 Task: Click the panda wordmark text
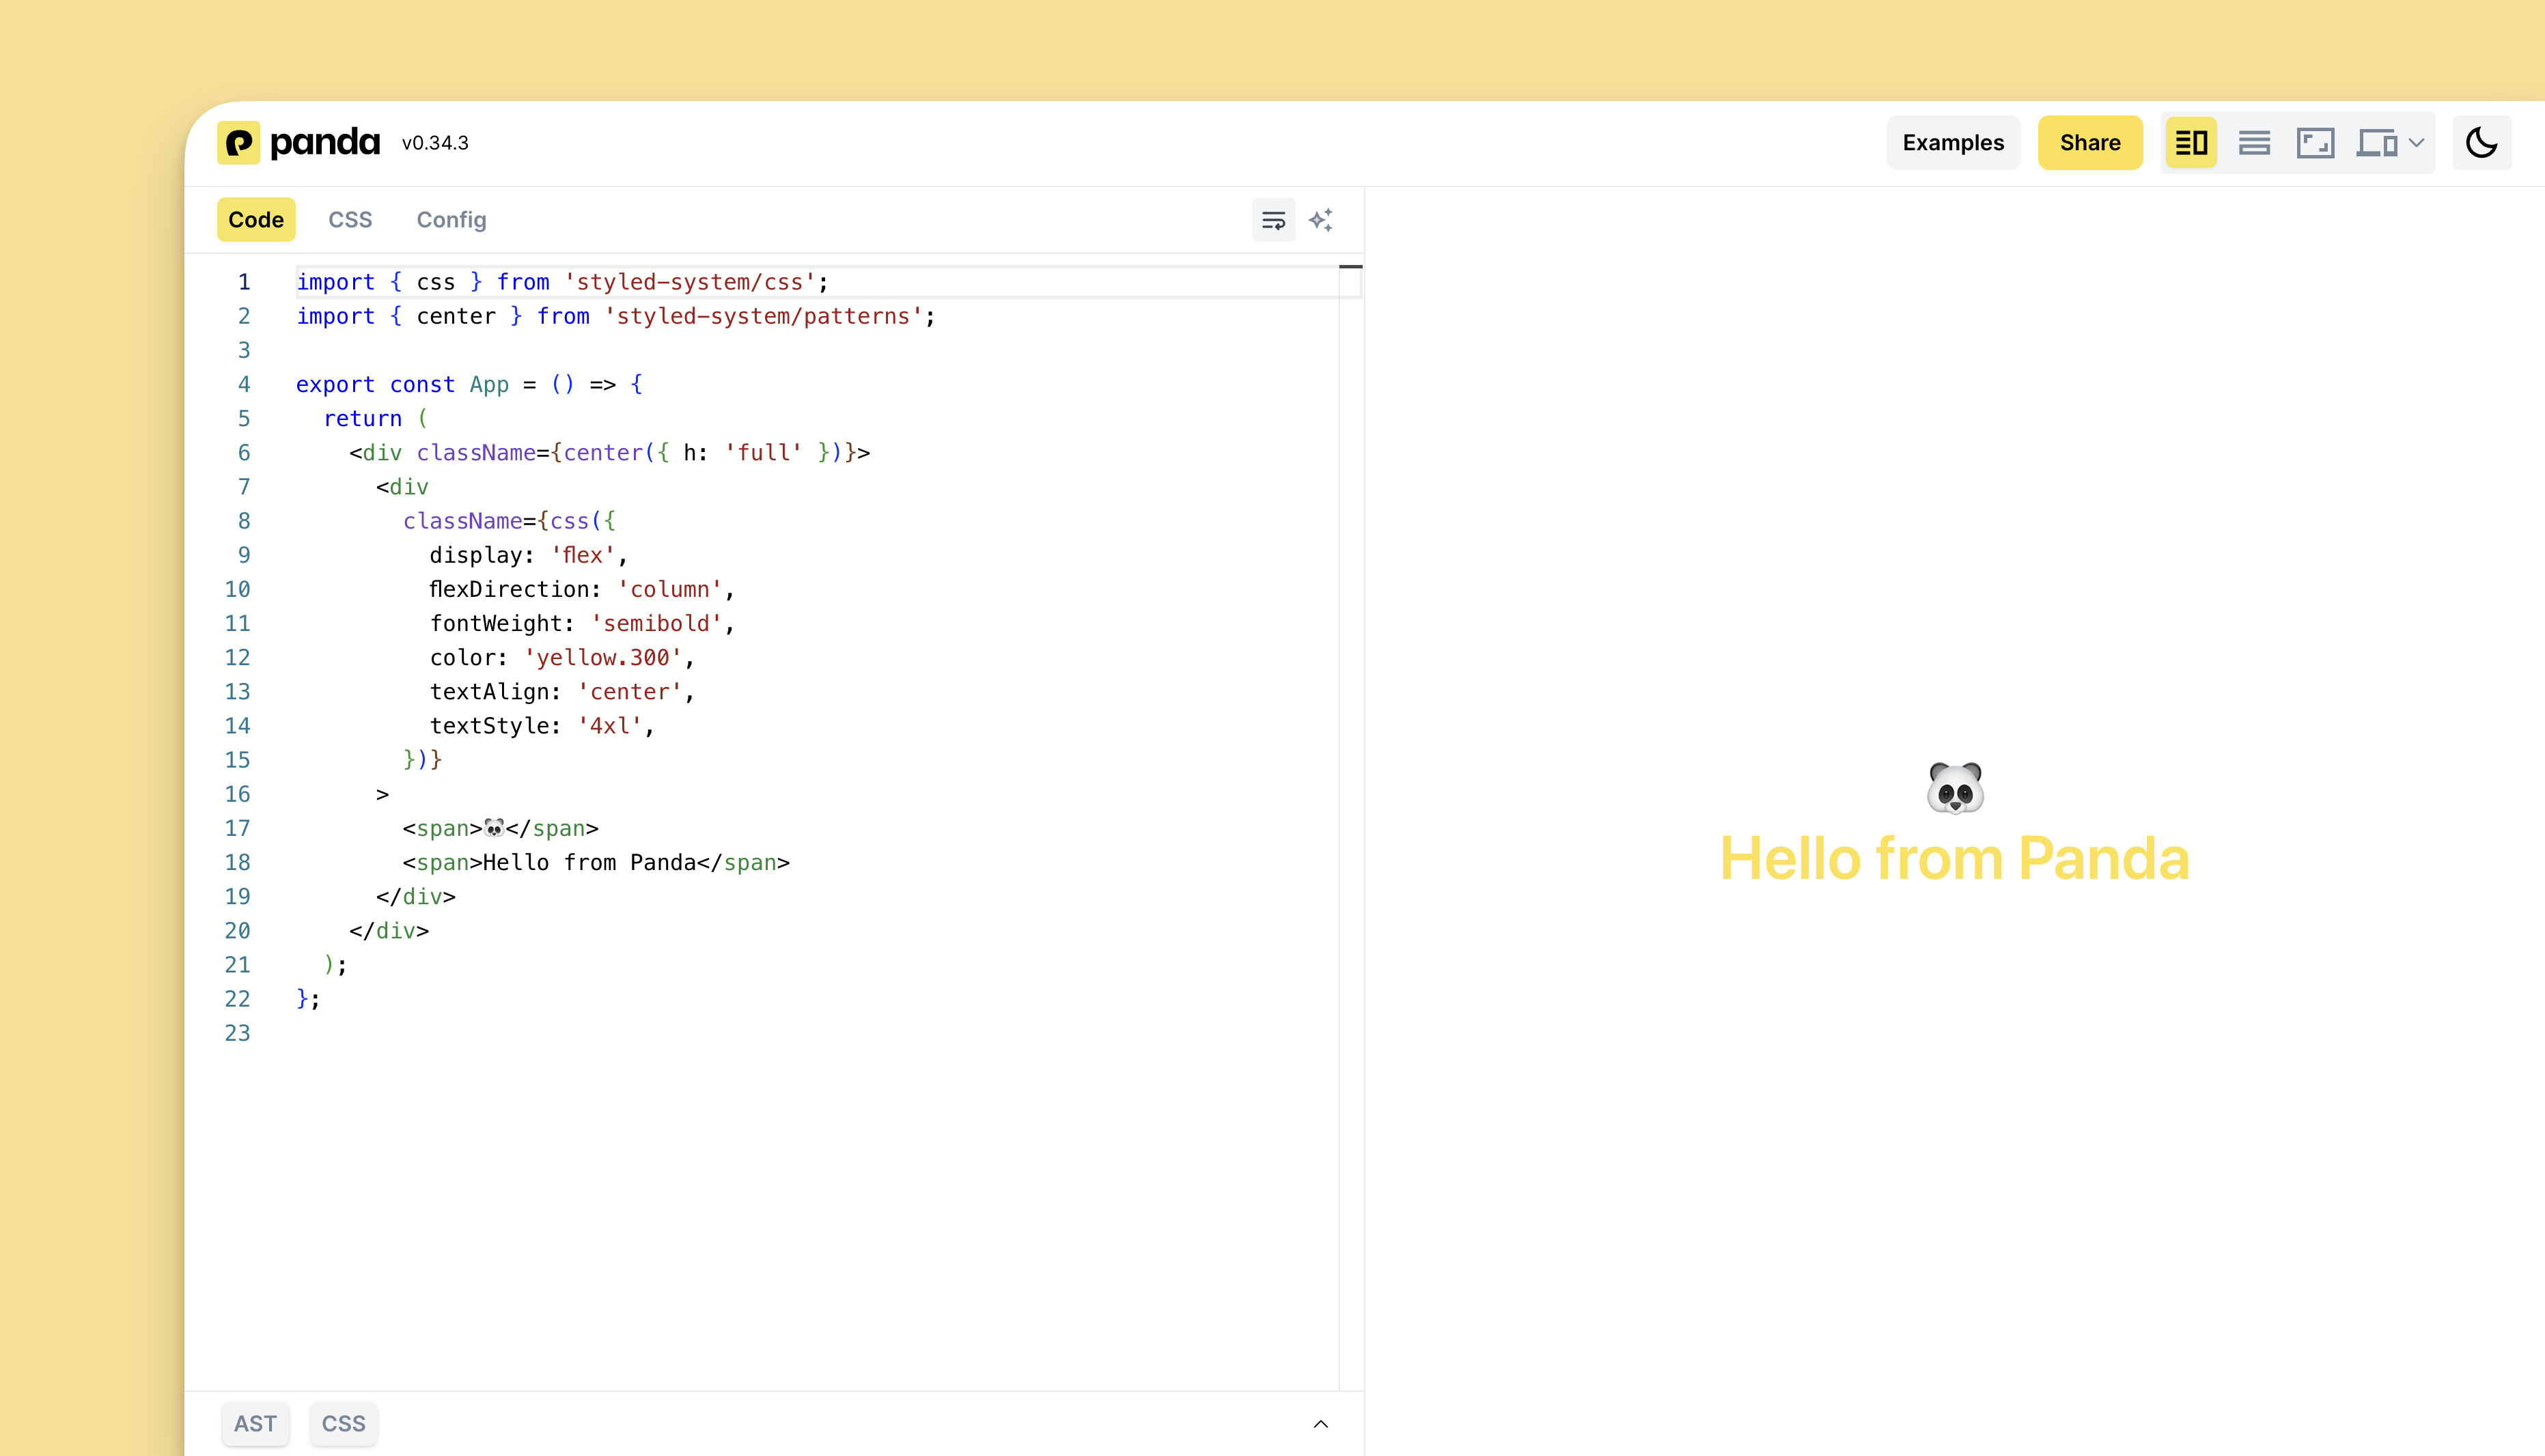pos(325,143)
